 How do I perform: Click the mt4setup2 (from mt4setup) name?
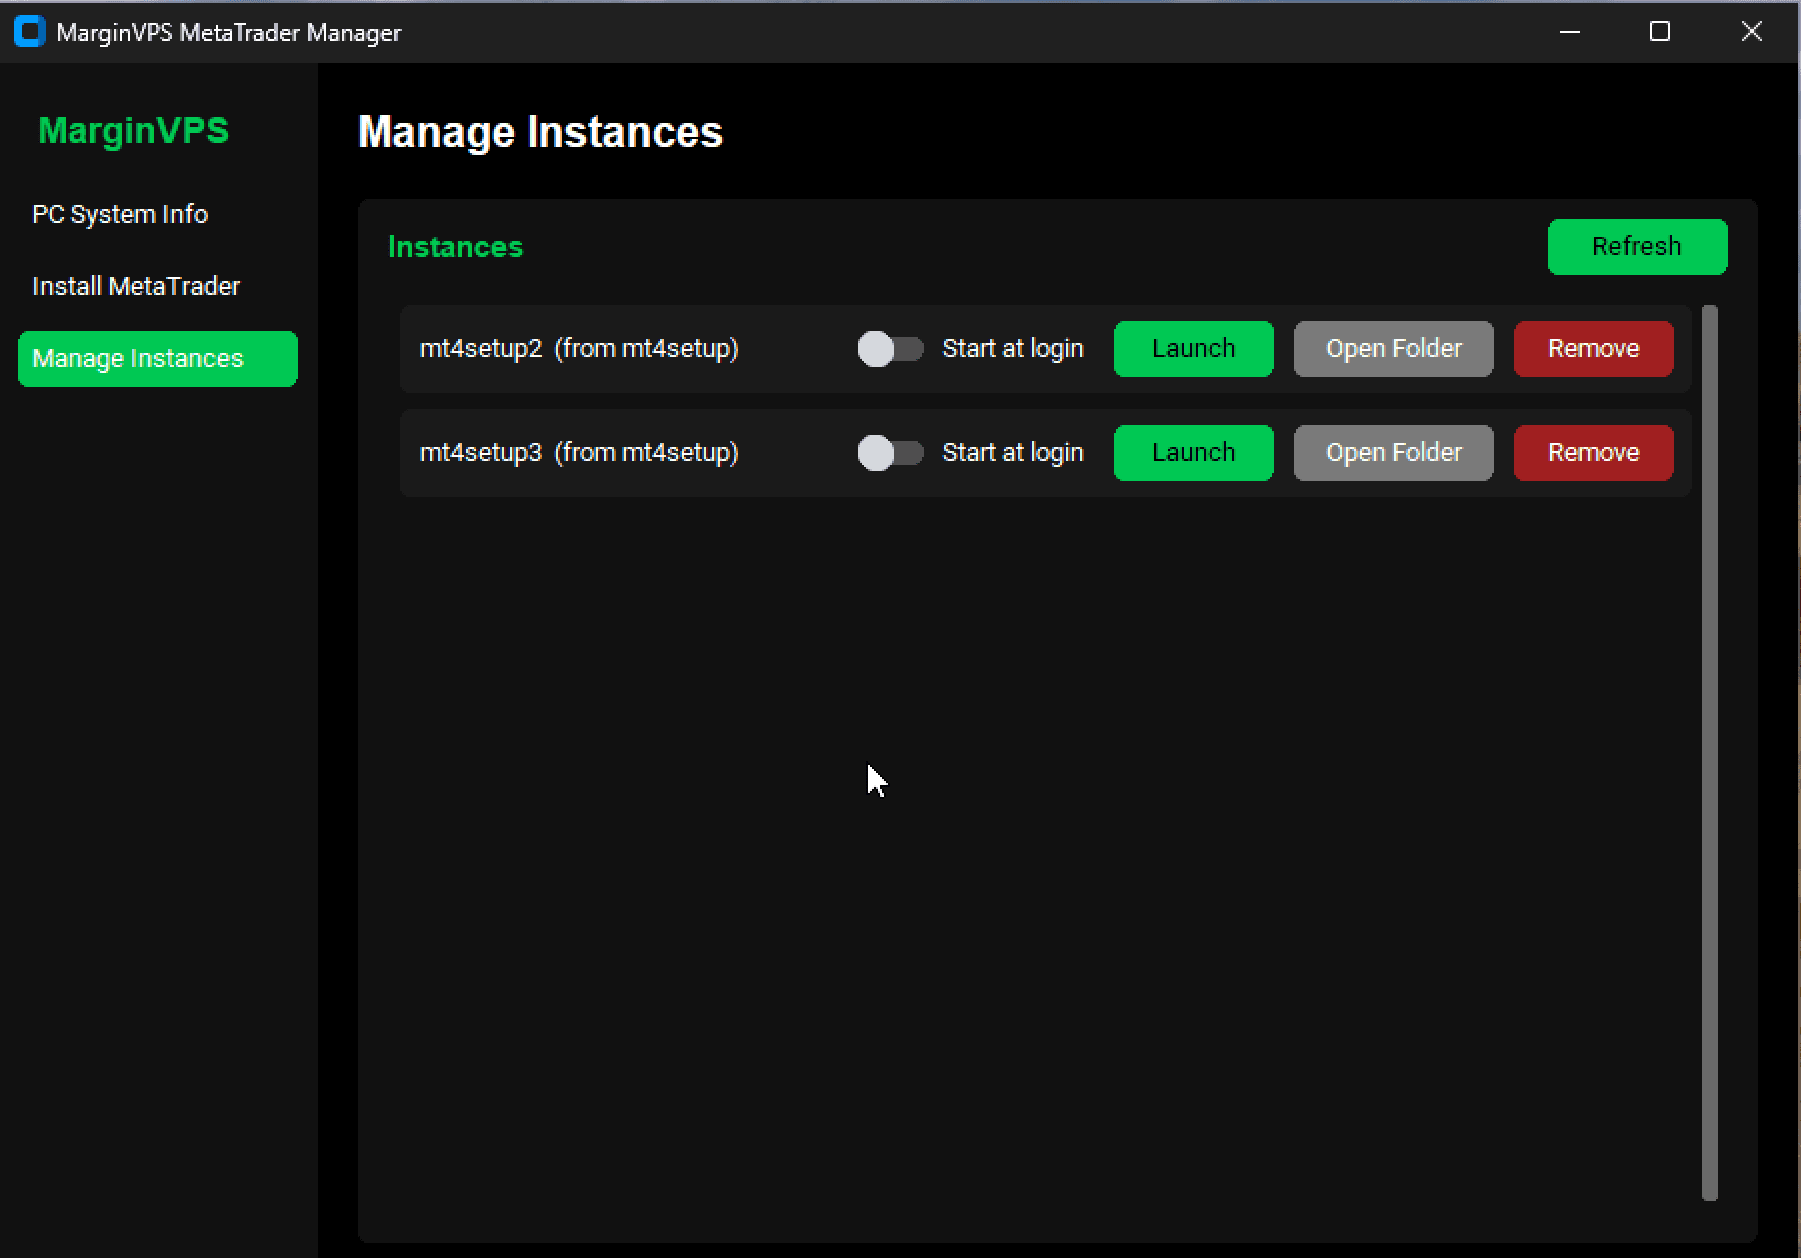tap(579, 349)
